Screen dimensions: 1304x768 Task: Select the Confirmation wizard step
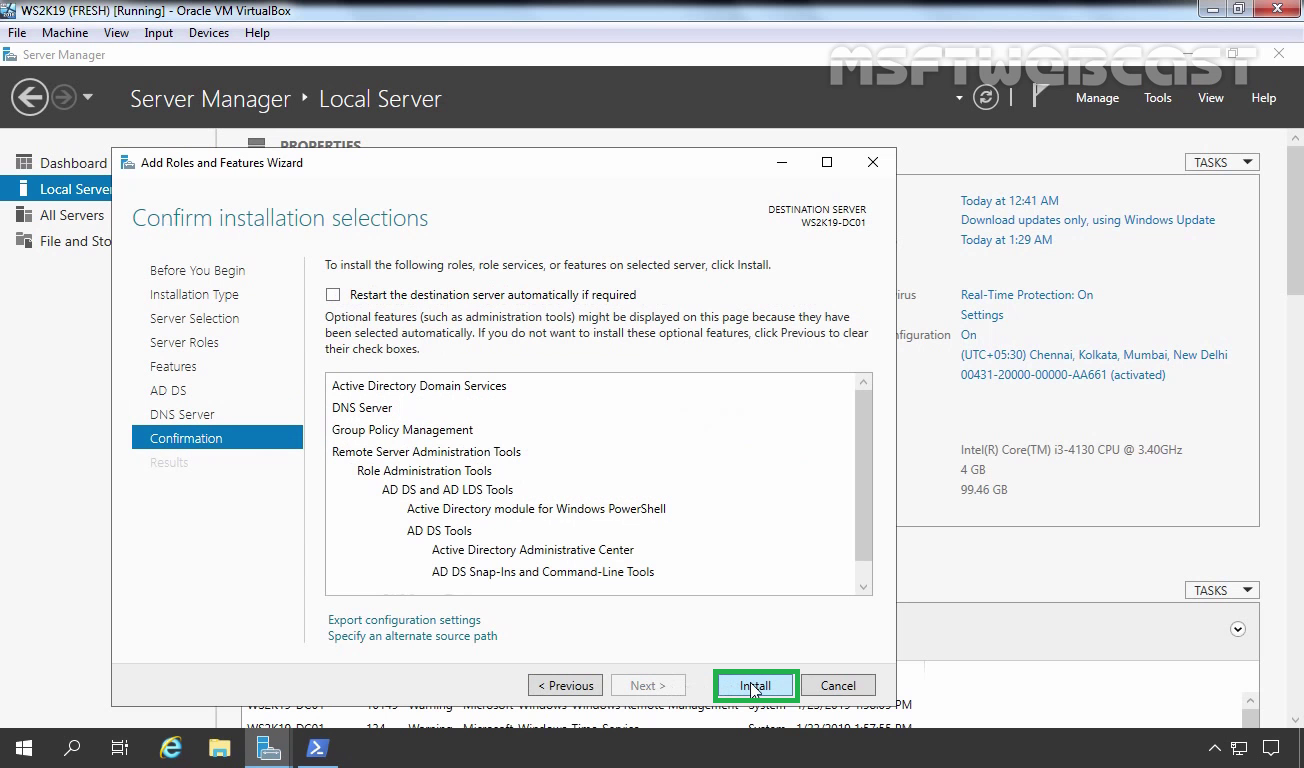[217, 438]
